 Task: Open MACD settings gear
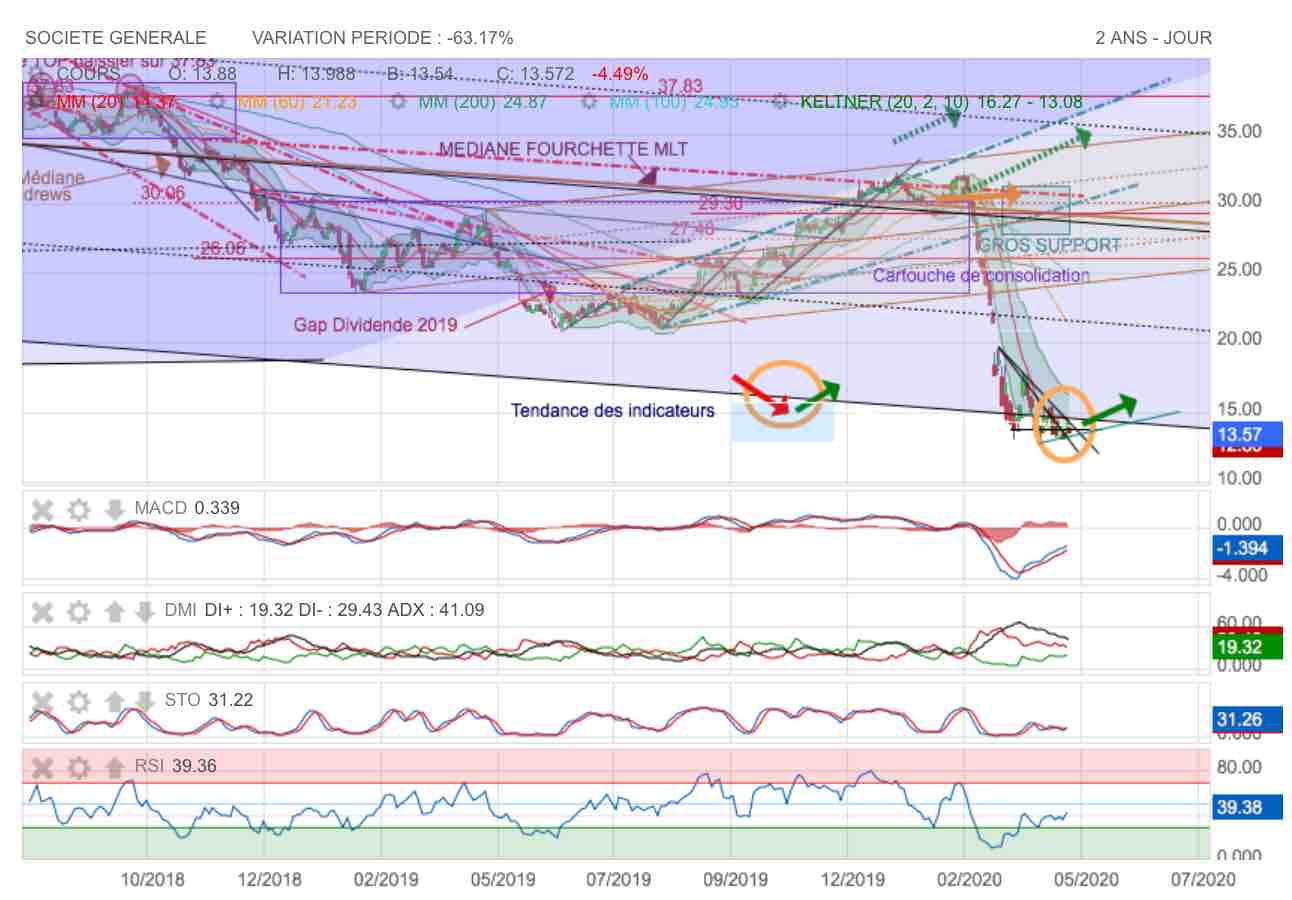pyautogui.click(x=79, y=510)
